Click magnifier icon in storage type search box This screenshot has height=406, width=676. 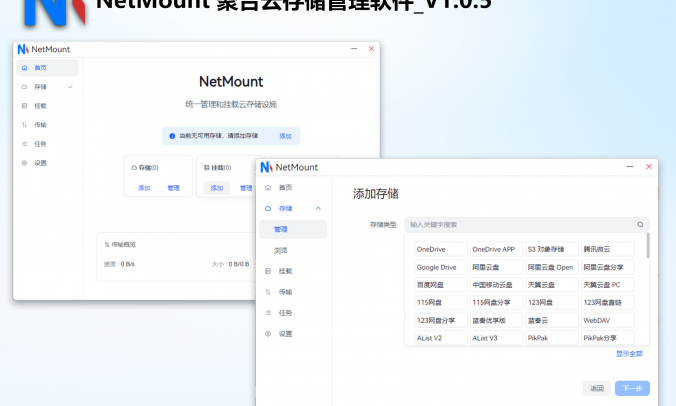point(640,225)
